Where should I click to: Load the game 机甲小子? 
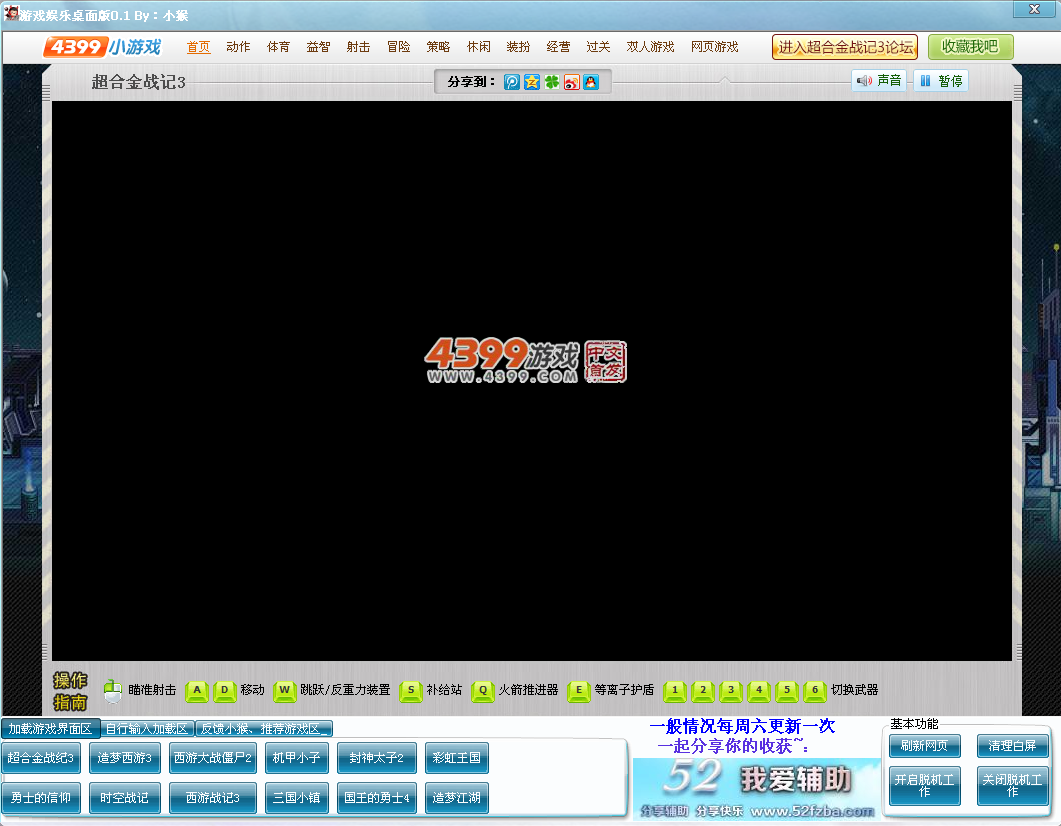(x=296, y=758)
